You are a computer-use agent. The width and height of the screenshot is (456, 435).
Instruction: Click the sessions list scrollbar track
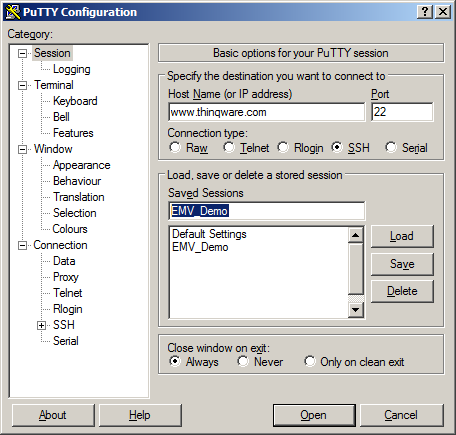click(356, 268)
